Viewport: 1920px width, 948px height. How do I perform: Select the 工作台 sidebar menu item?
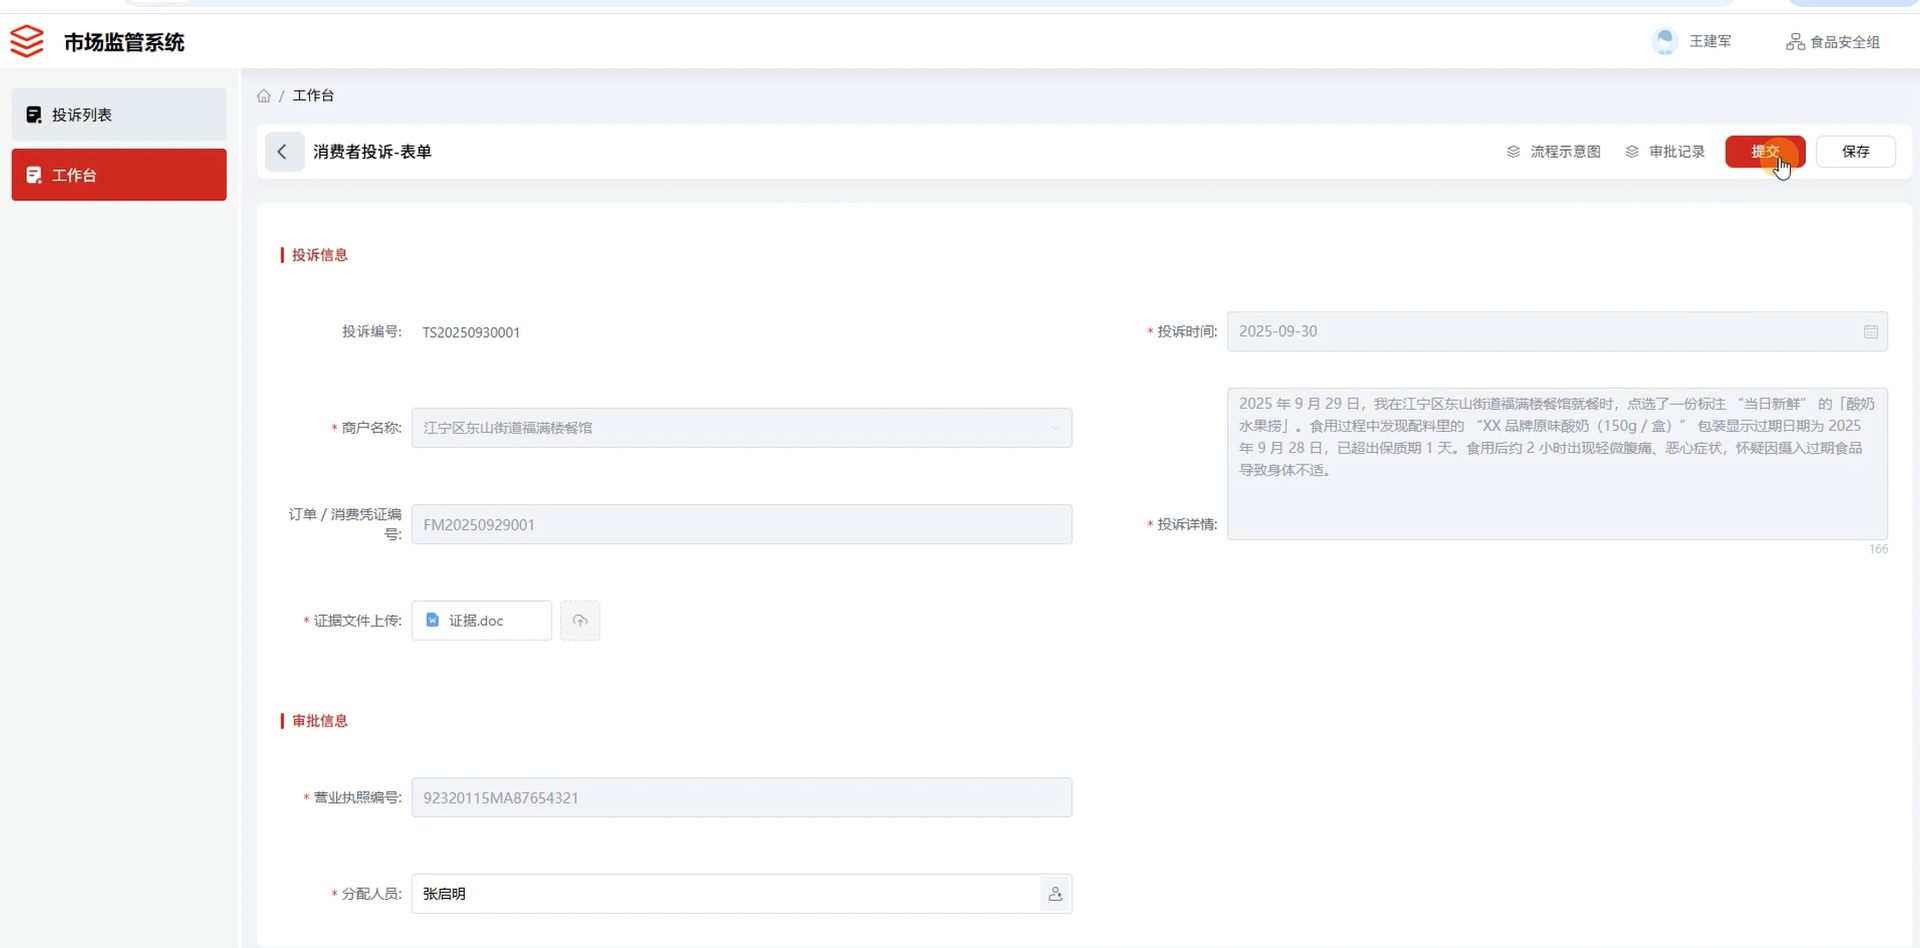pos(119,175)
